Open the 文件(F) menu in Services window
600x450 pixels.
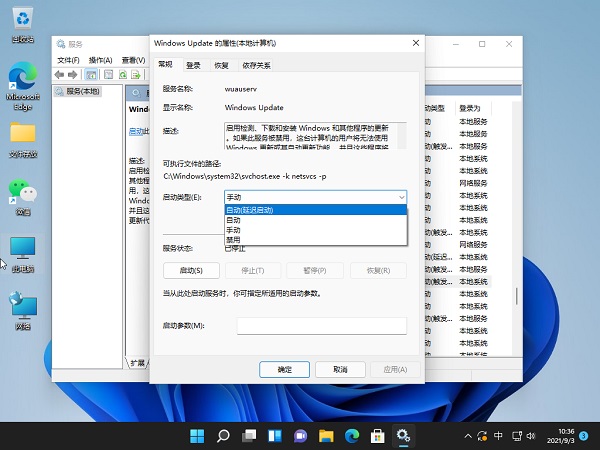coord(67,60)
